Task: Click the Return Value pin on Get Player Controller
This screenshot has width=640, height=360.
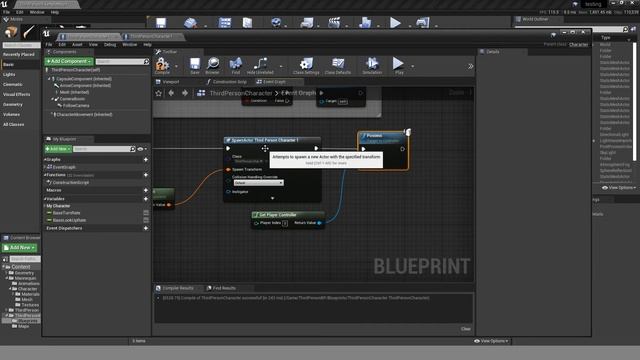Action: coord(320,223)
